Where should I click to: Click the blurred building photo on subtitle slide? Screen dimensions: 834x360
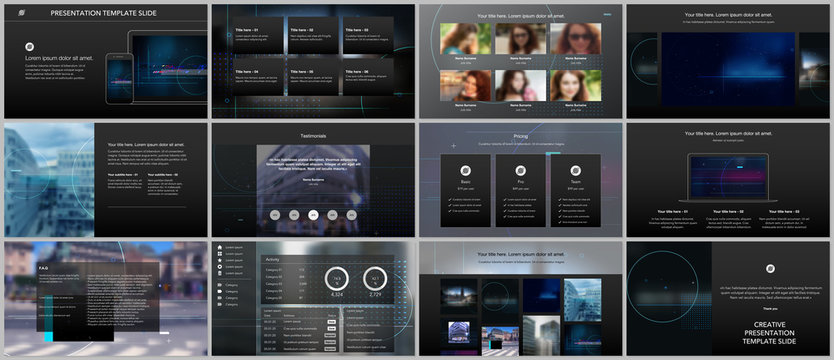(49, 180)
